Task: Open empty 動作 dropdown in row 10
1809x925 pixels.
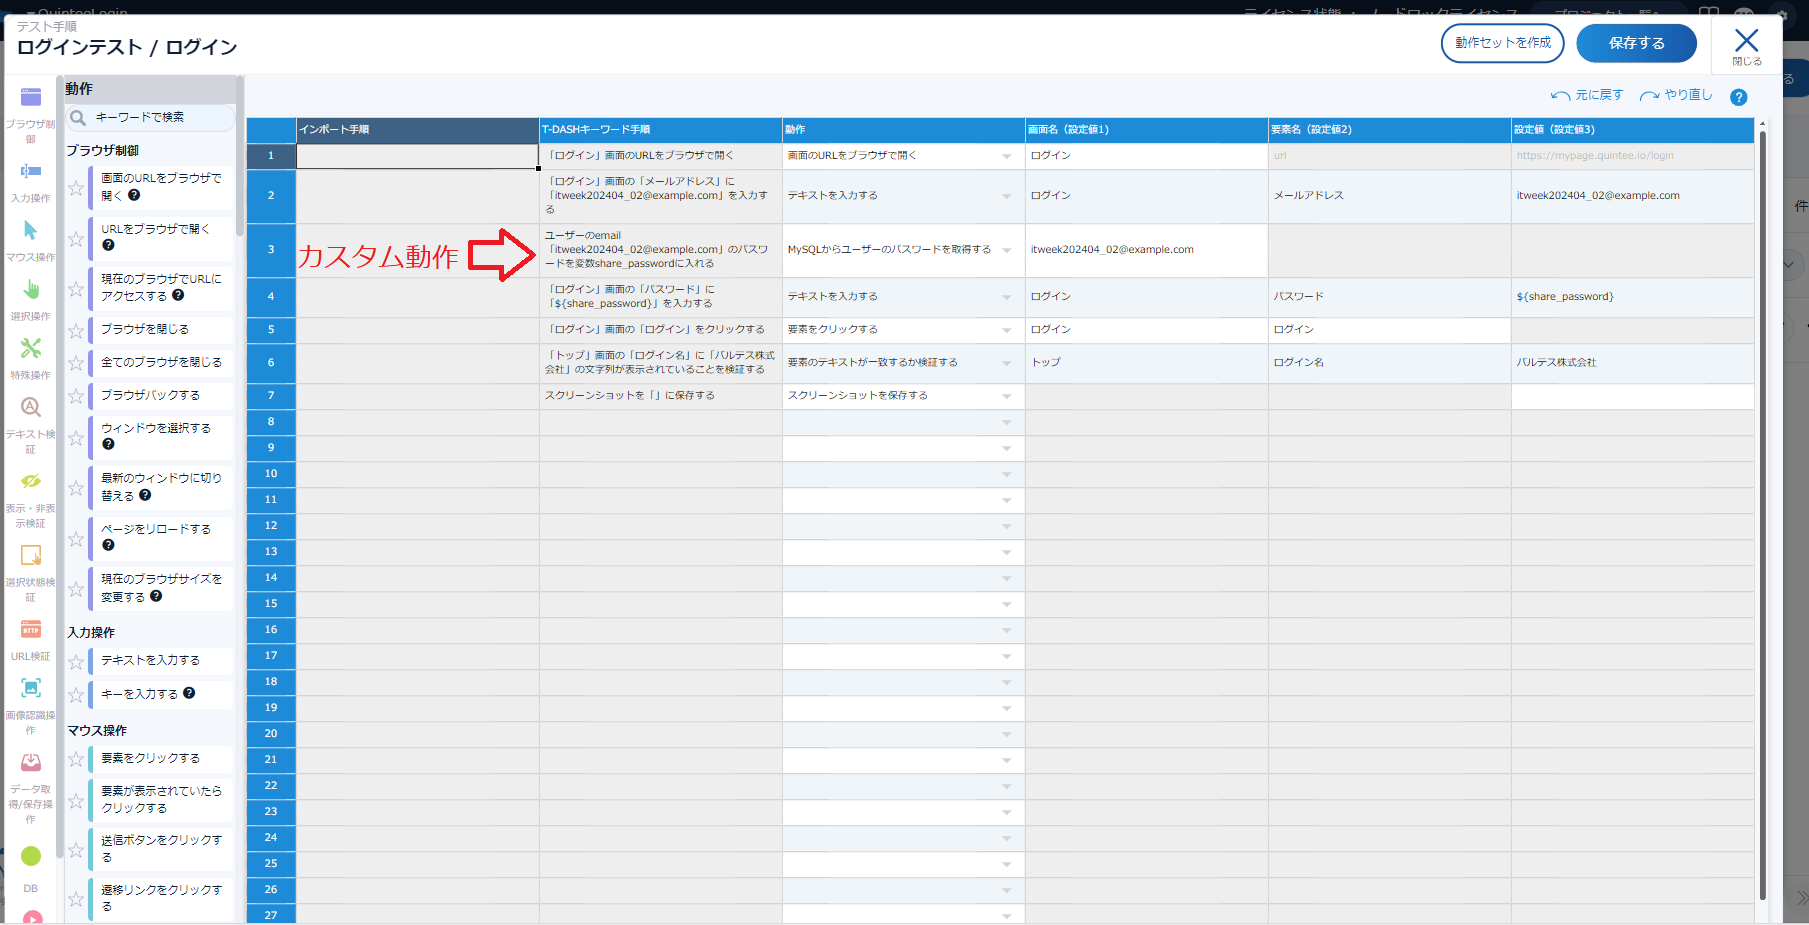Action: (1007, 474)
